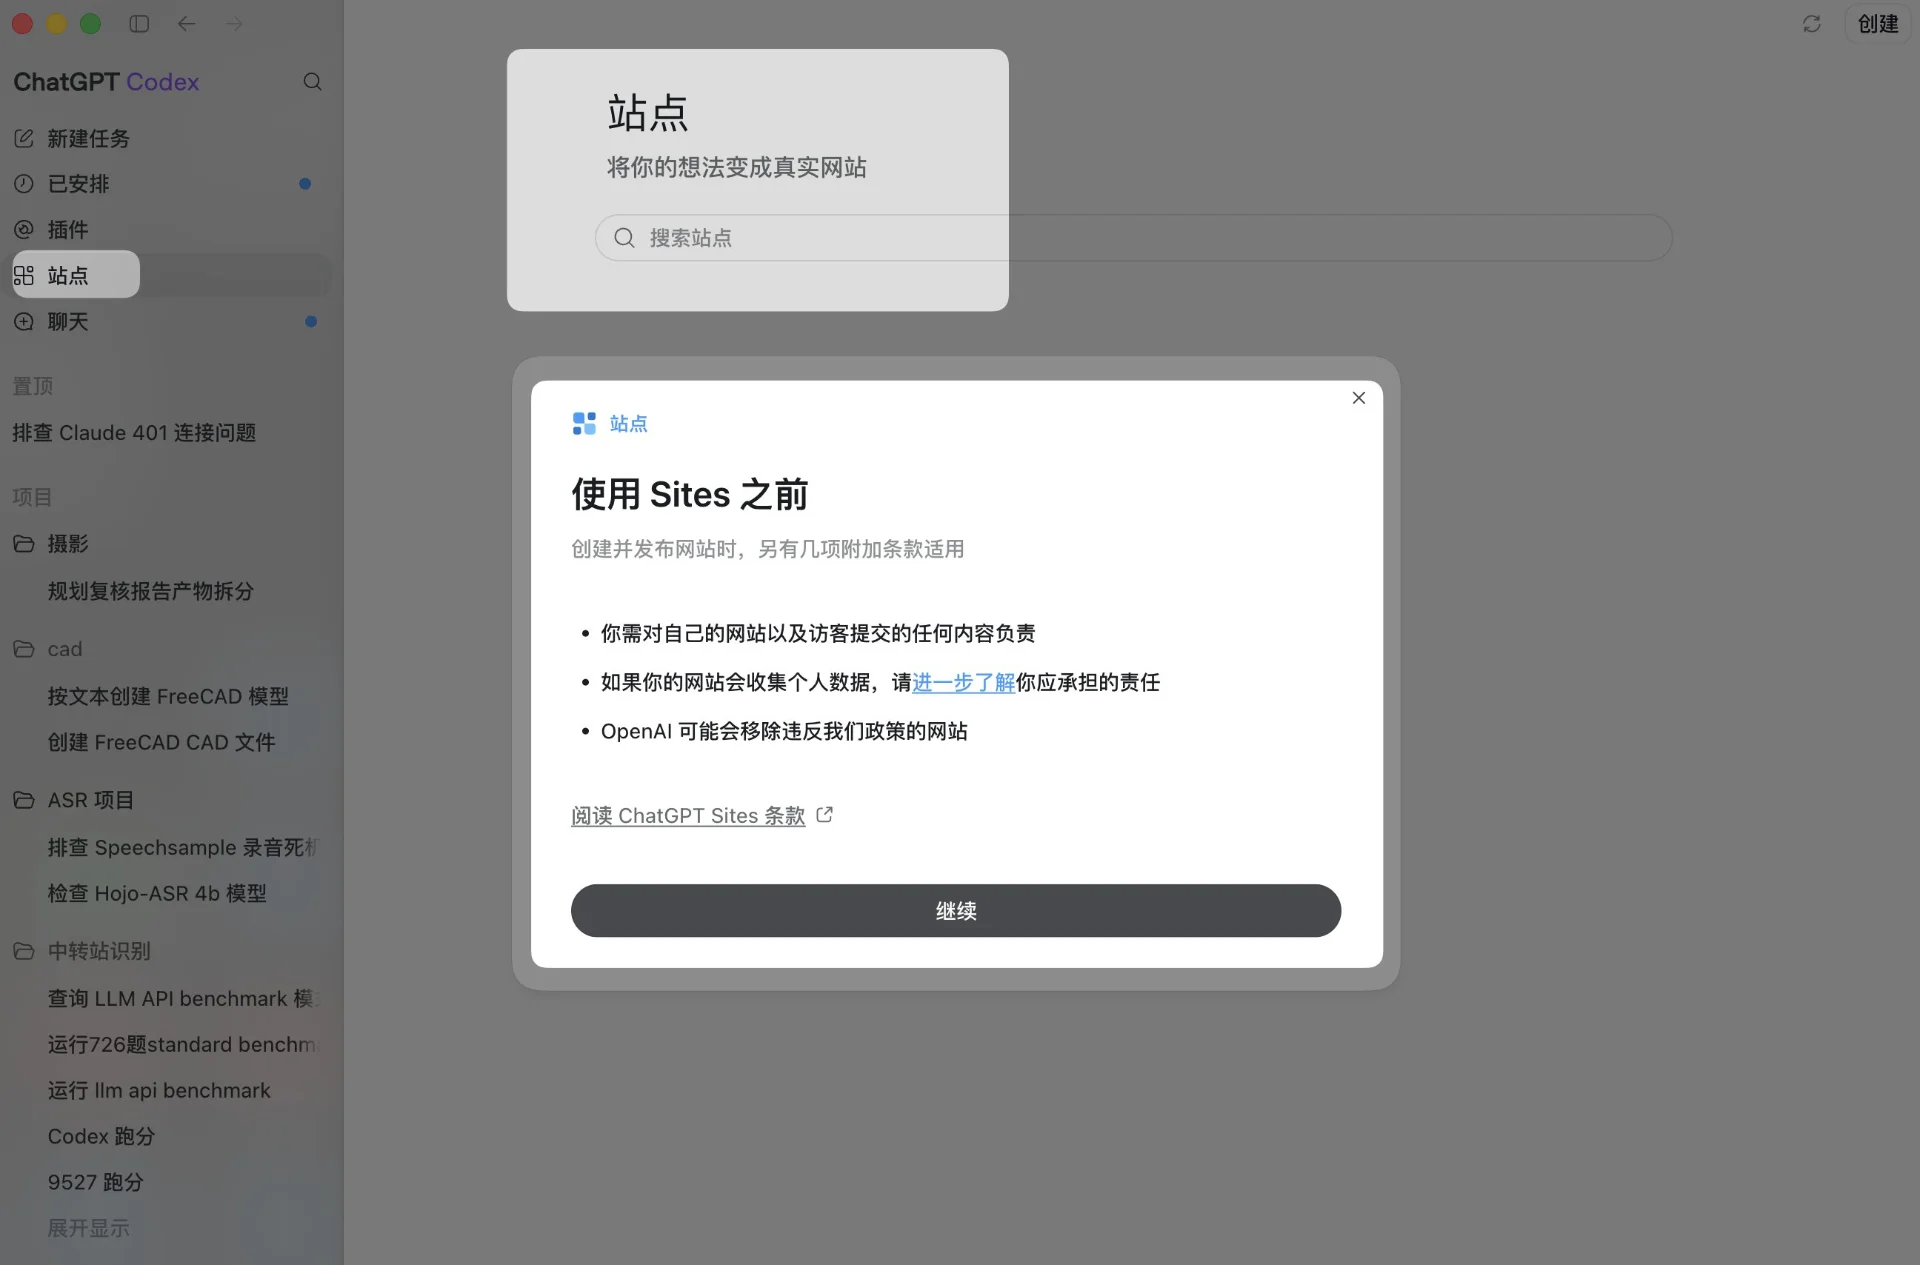Click 展开显示 to show more
The image size is (1920, 1265).
click(88, 1228)
